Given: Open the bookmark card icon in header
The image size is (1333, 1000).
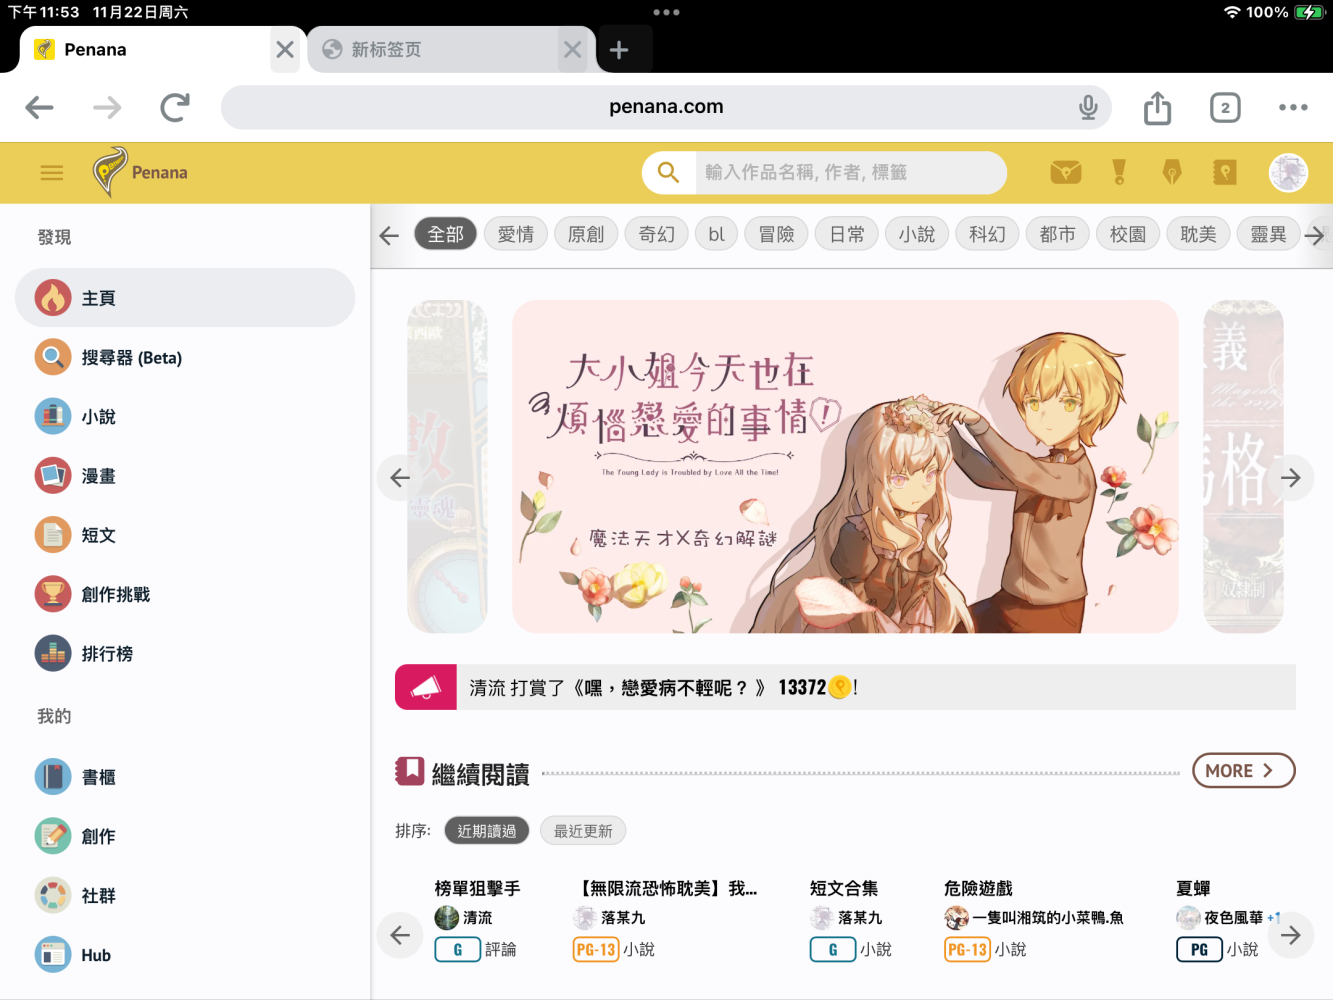Looking at the screenshot, I should pyautogui.click(x=1225, y=172).
